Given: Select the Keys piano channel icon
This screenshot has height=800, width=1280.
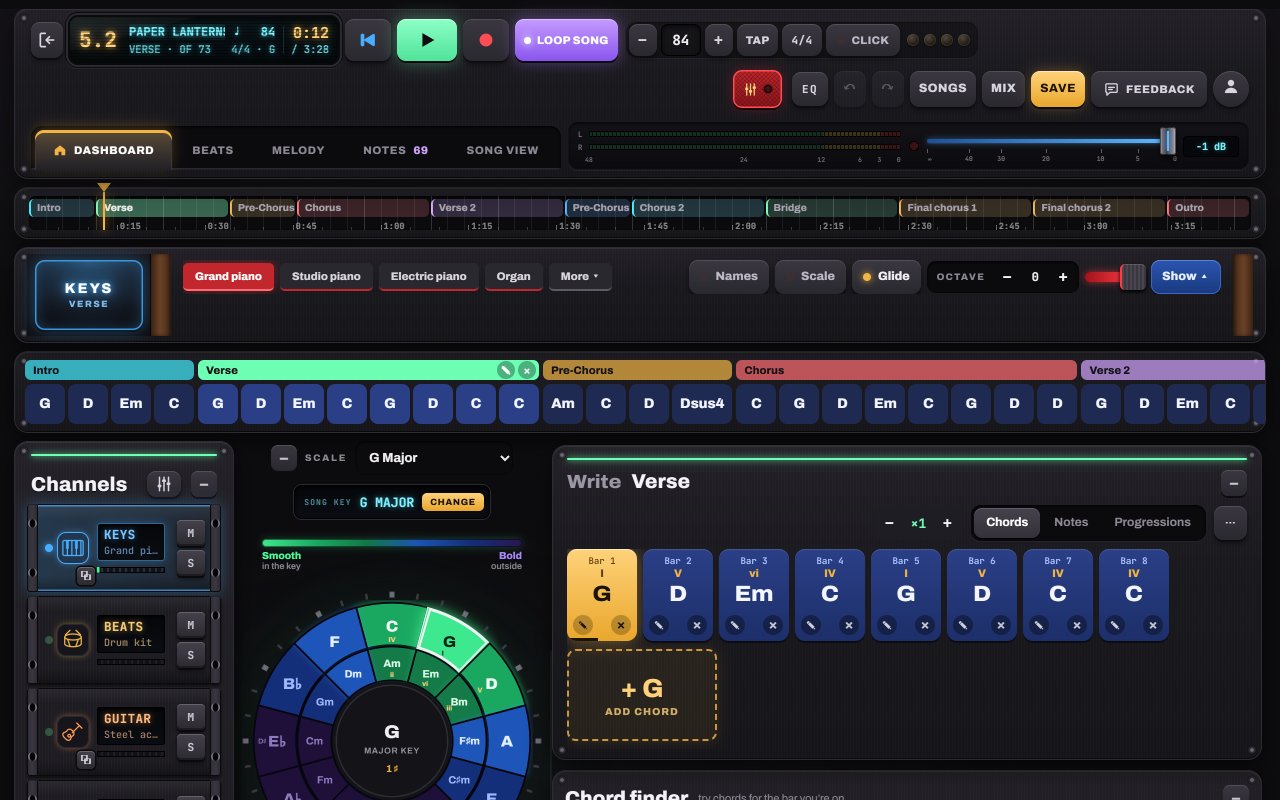Looking at the screenshot, I should (x=73, y=548).
